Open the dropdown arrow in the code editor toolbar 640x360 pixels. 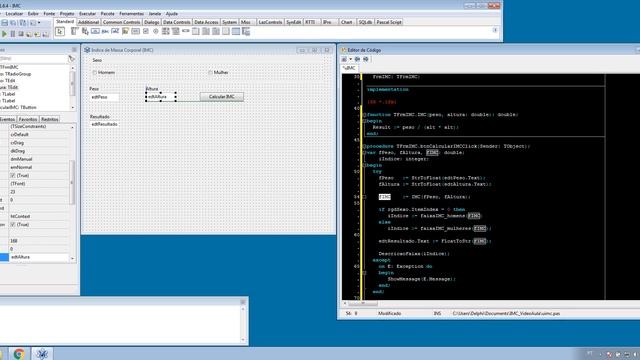[351, 59]
